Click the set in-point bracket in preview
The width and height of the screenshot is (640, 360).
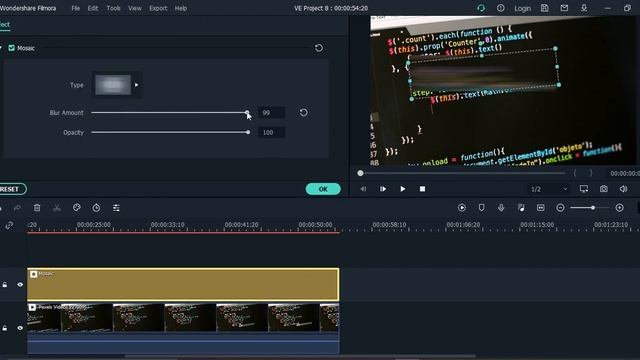tap(575, 173)
